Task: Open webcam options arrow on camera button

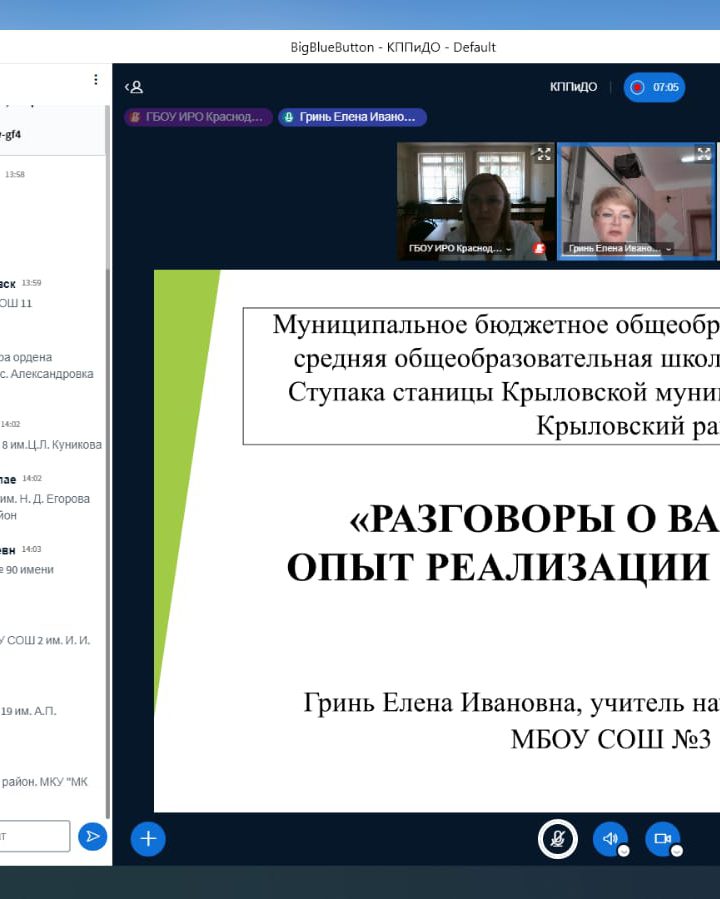Action: click(x=676, y=851)
